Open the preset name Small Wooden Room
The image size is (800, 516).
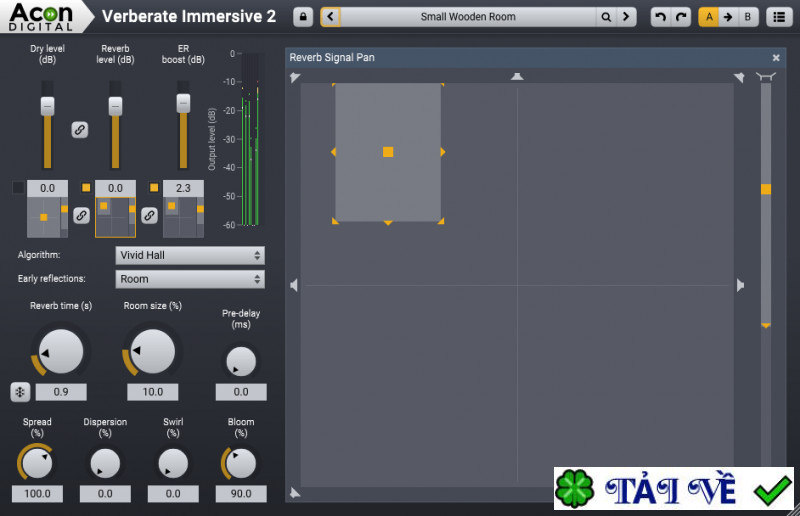pos(468,17)
